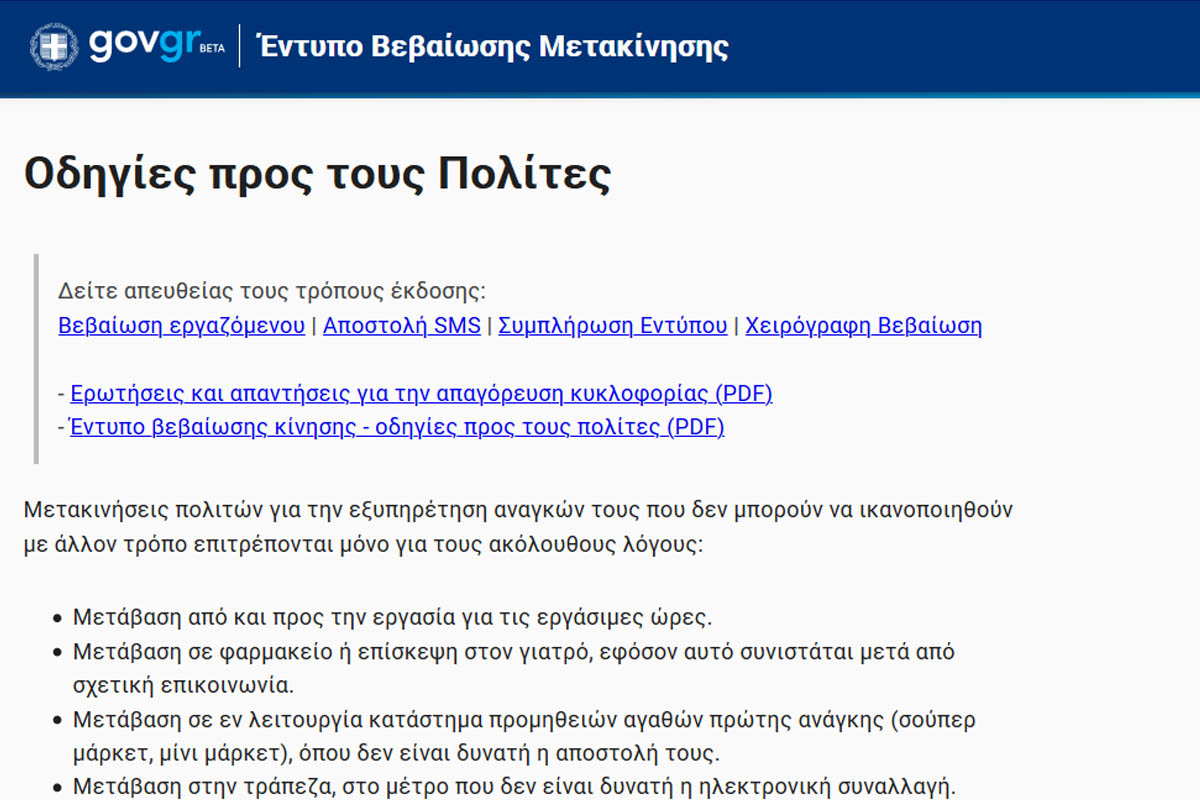Viewport: 1200px width, 800px height.
Task: Click the Greek national emblem icon
Action: tap(54, 46)
